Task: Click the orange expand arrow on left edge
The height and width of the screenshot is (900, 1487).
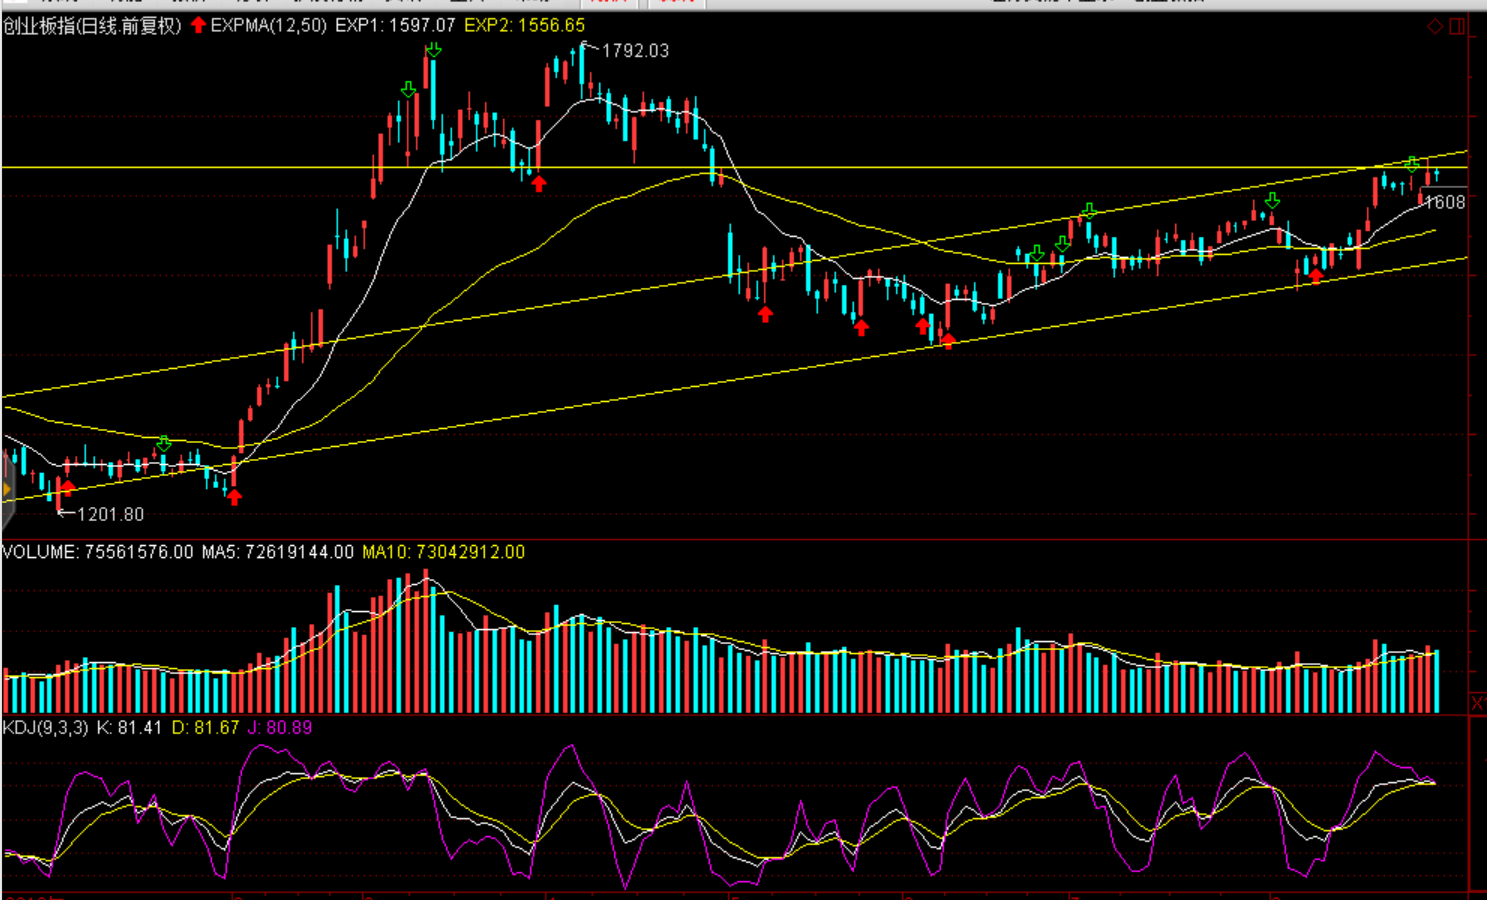Action: point(6,489)
